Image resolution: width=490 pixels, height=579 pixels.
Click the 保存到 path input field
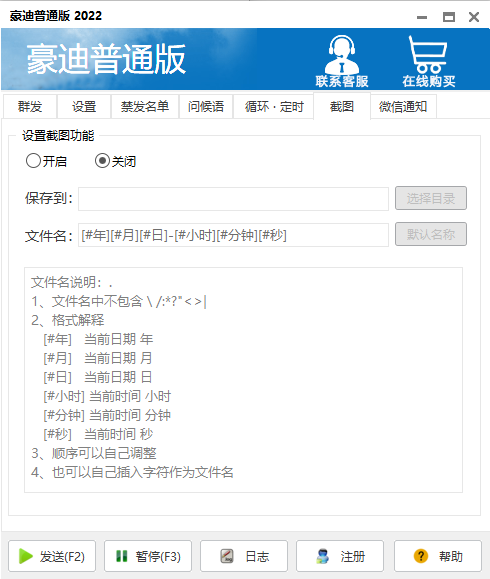[x=233, y=199]
